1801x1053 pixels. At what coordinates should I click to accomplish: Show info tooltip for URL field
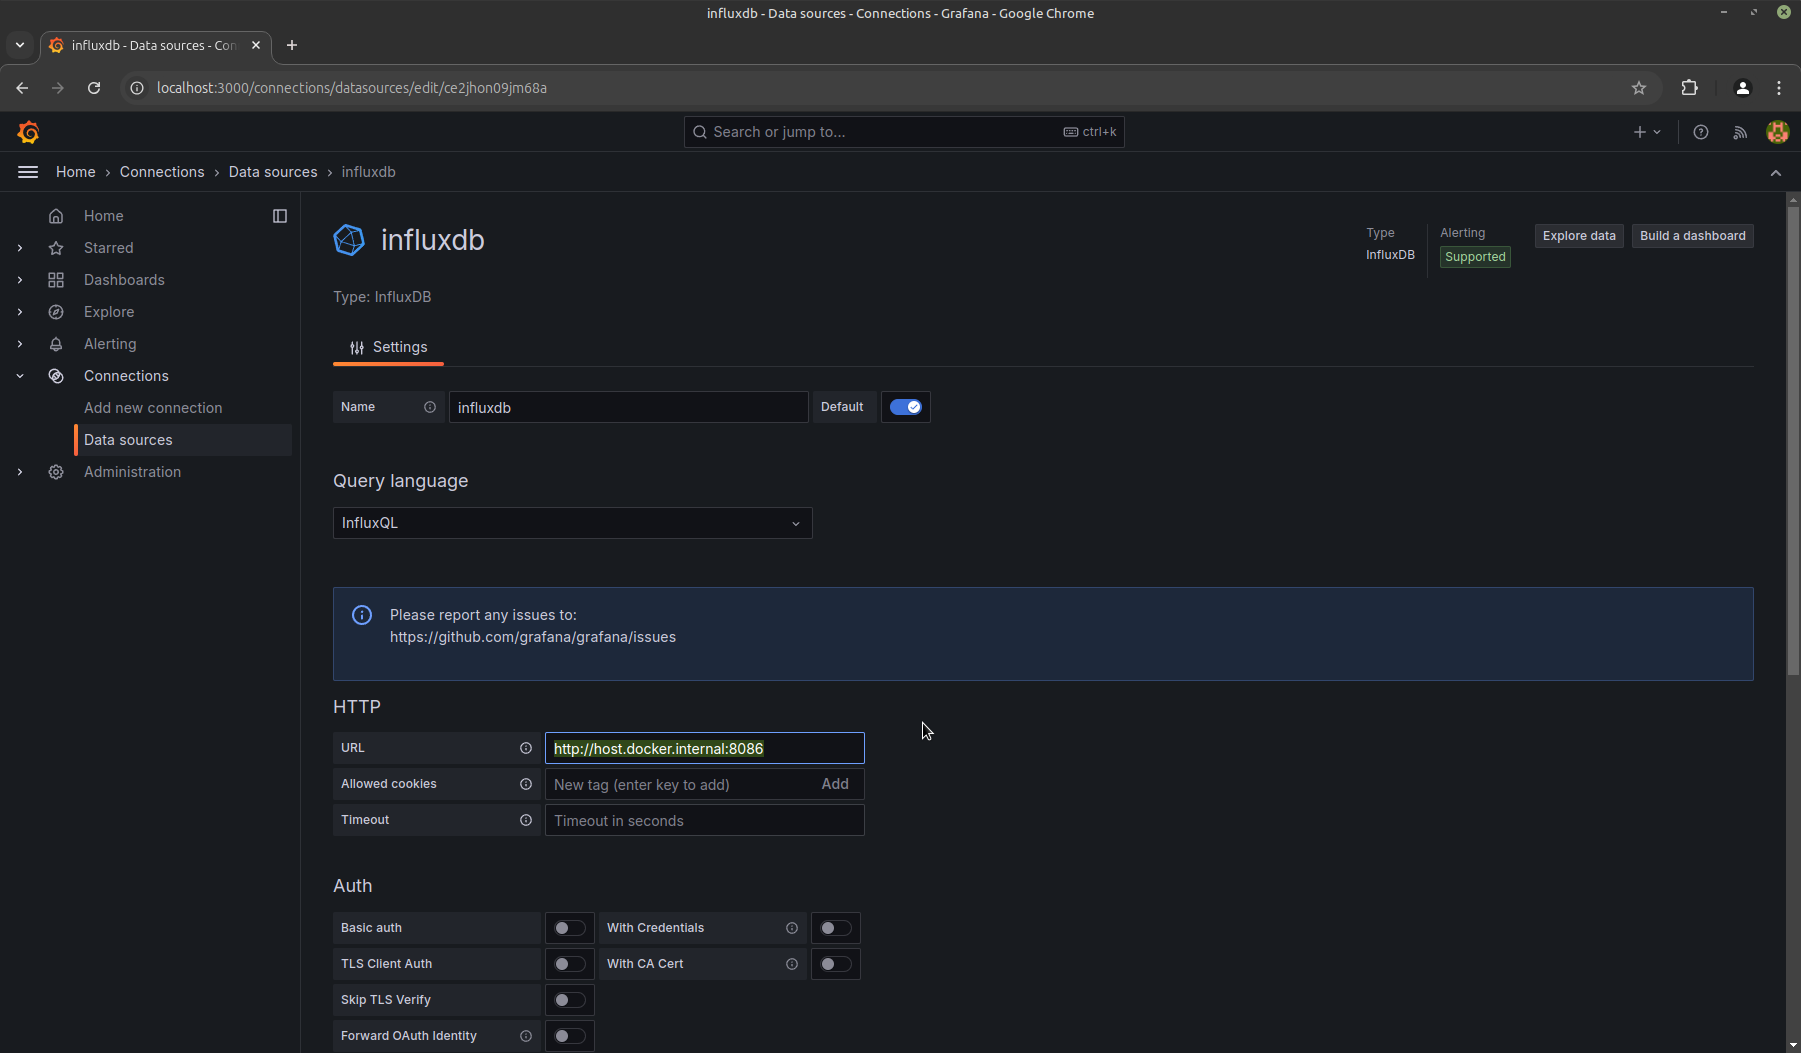pos(526,748)
